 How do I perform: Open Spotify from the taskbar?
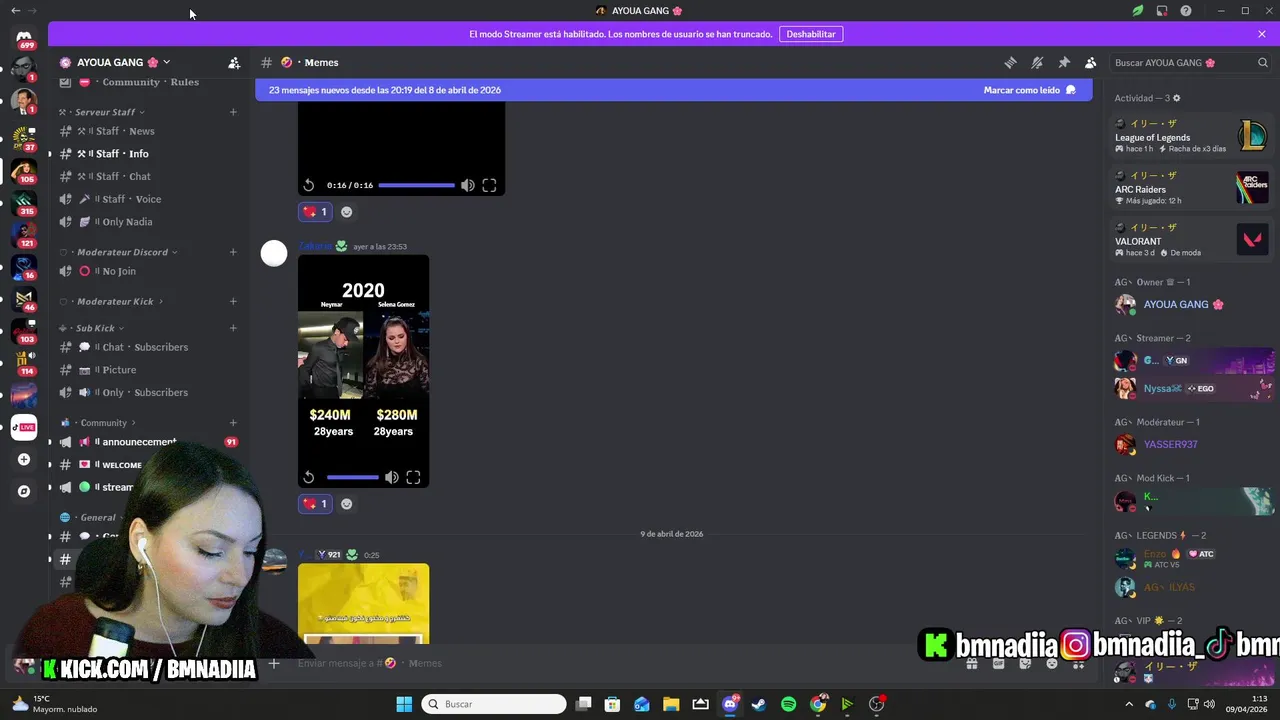(788, 704)
